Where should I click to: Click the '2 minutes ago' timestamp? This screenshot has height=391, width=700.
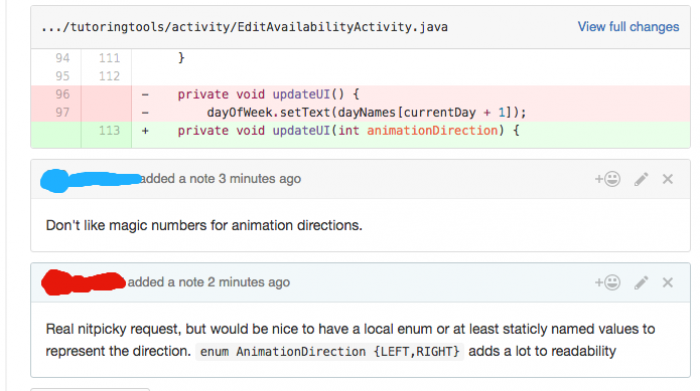point(249,283)
